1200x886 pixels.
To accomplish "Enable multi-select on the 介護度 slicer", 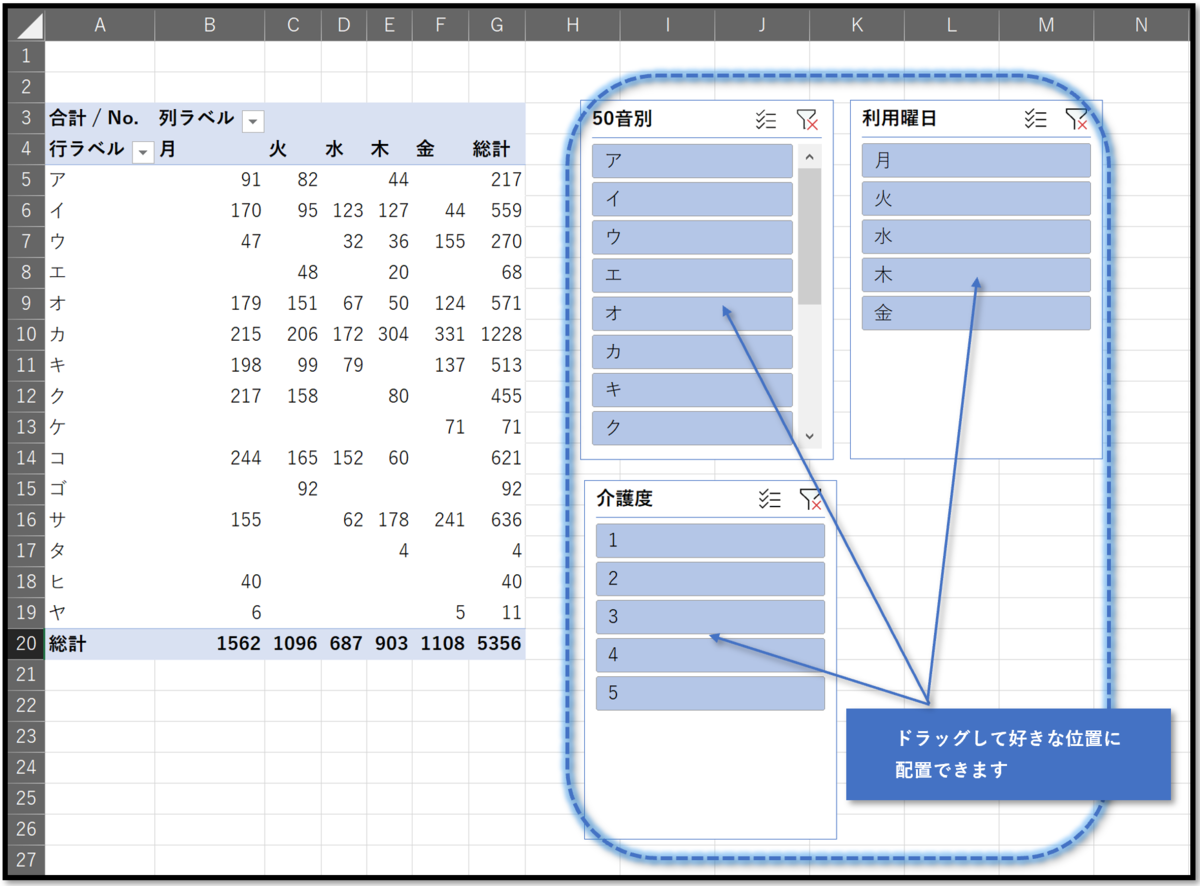I will click(769, 498).
